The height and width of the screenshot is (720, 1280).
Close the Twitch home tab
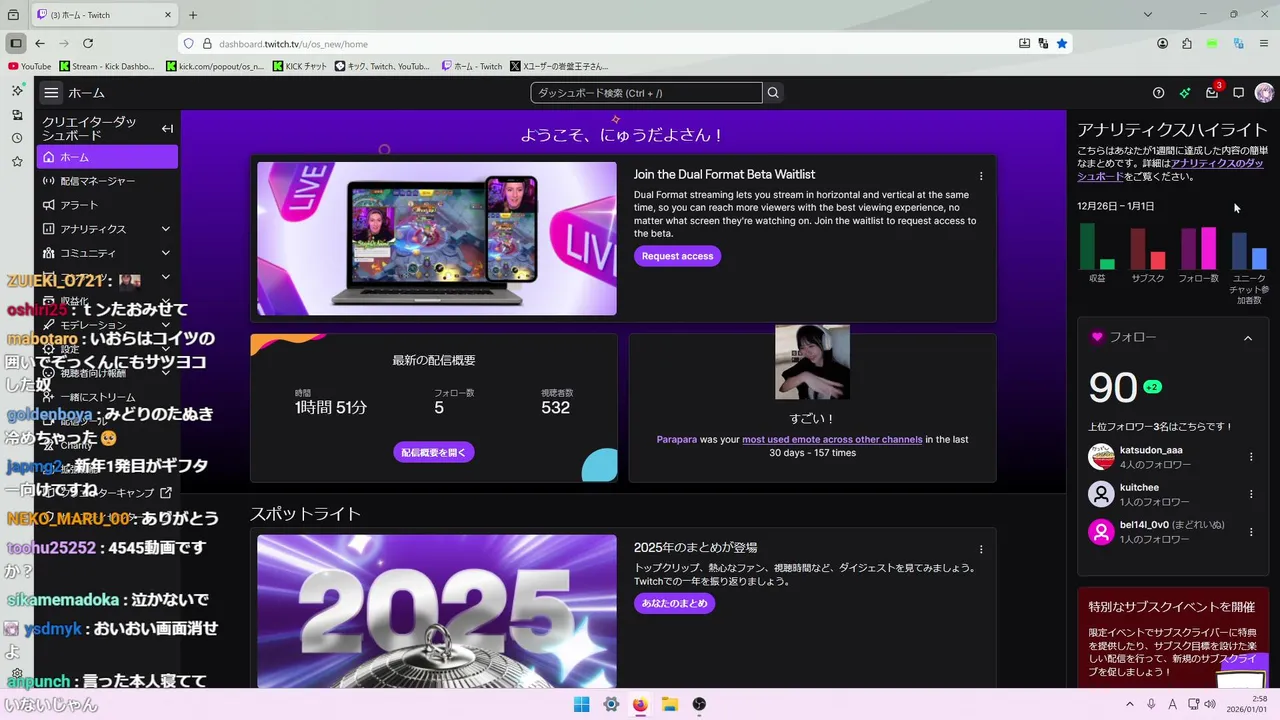[x=169, y=15]
